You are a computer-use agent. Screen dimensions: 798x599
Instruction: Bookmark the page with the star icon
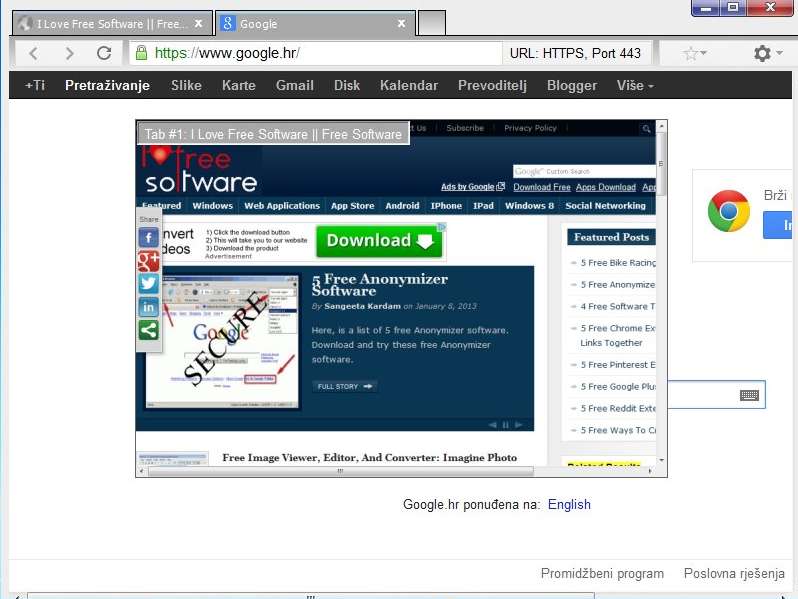[x=691, y=53]
